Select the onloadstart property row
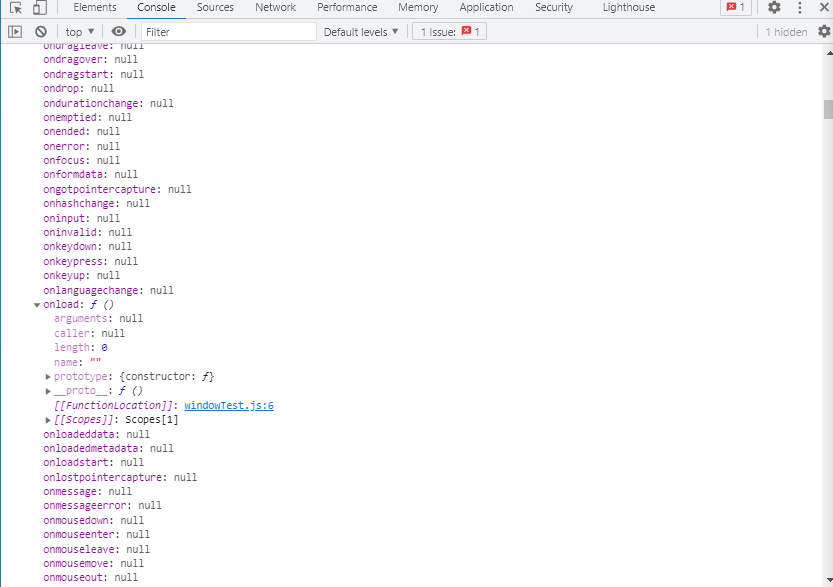The image size is (833, 587). tap(94, 462)
